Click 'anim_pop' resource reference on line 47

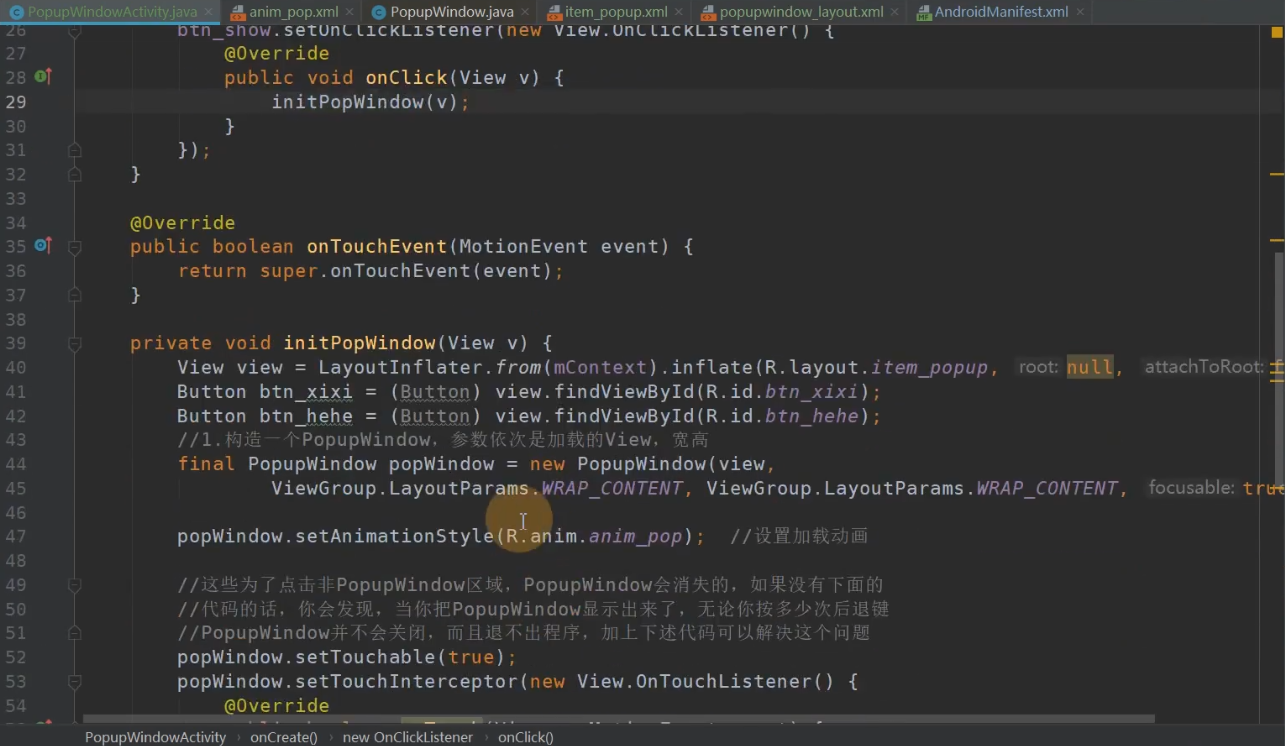click(635, 537)
